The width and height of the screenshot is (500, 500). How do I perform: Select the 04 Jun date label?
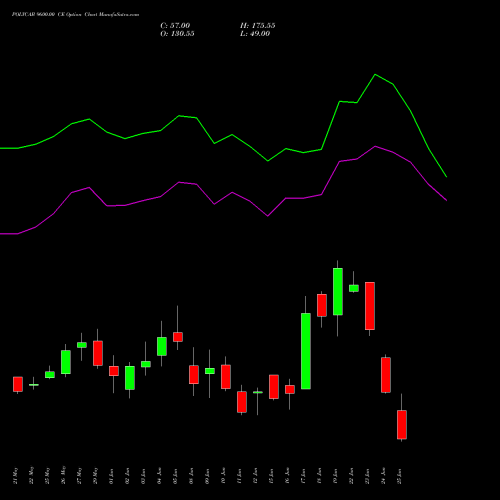coord(160,476)
